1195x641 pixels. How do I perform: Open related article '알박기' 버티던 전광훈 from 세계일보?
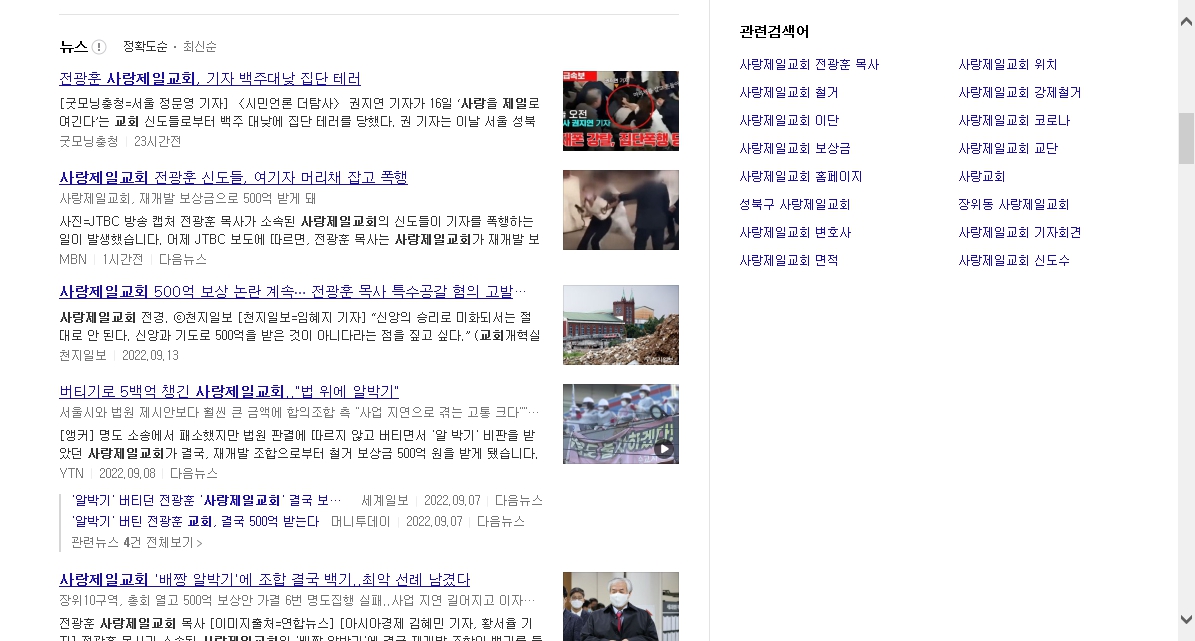tap(207, 501)
